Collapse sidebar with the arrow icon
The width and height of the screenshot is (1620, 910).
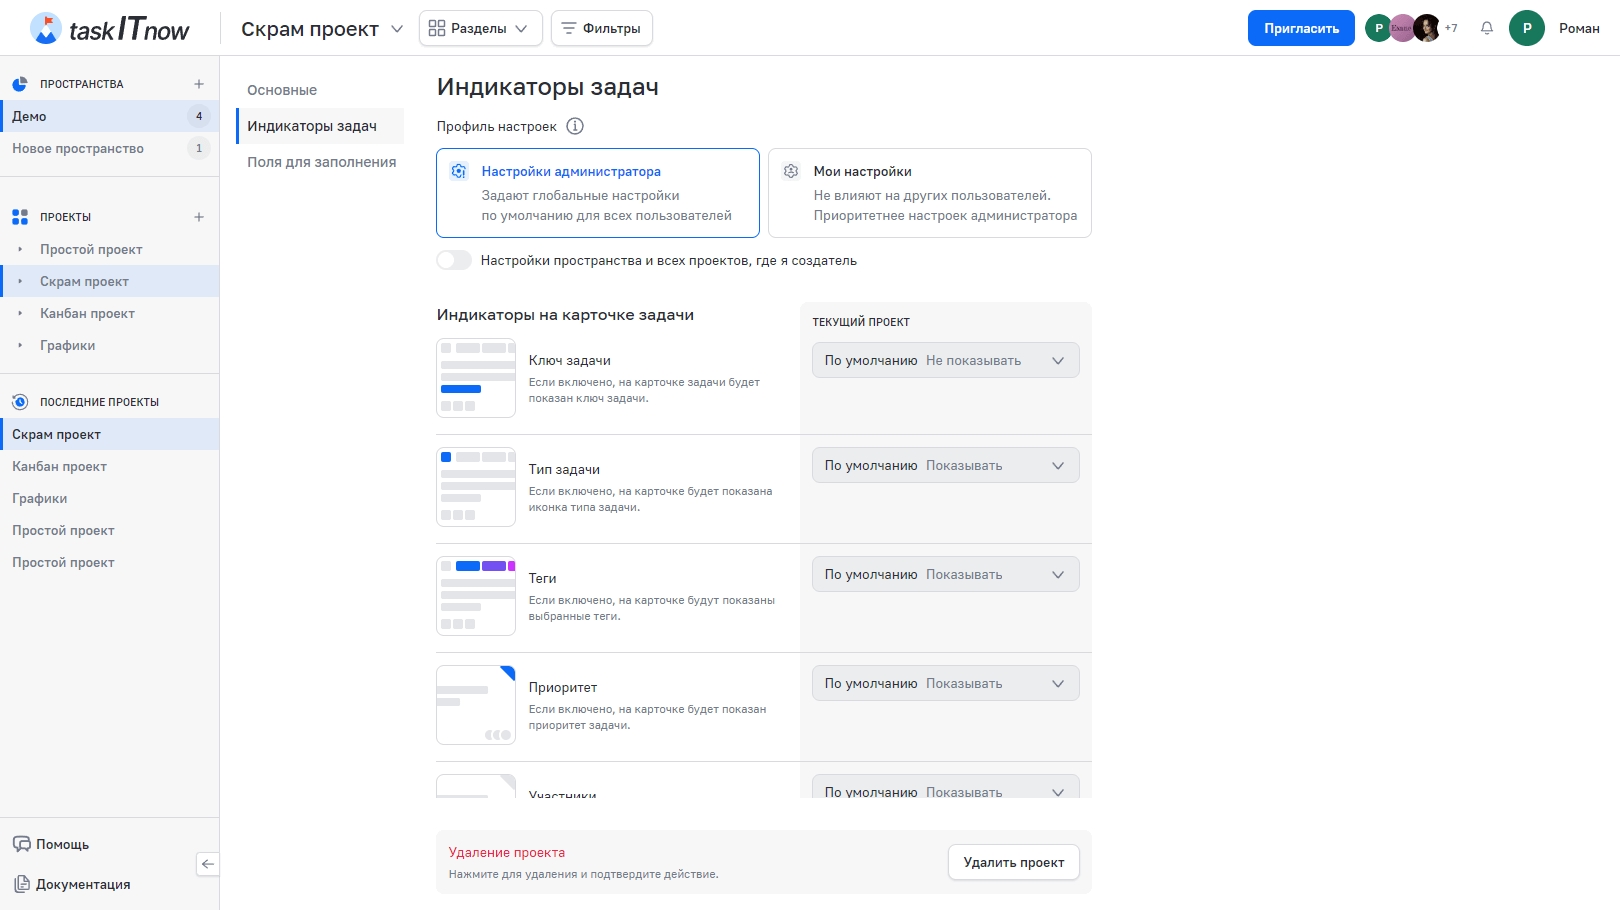click(207, 864)
